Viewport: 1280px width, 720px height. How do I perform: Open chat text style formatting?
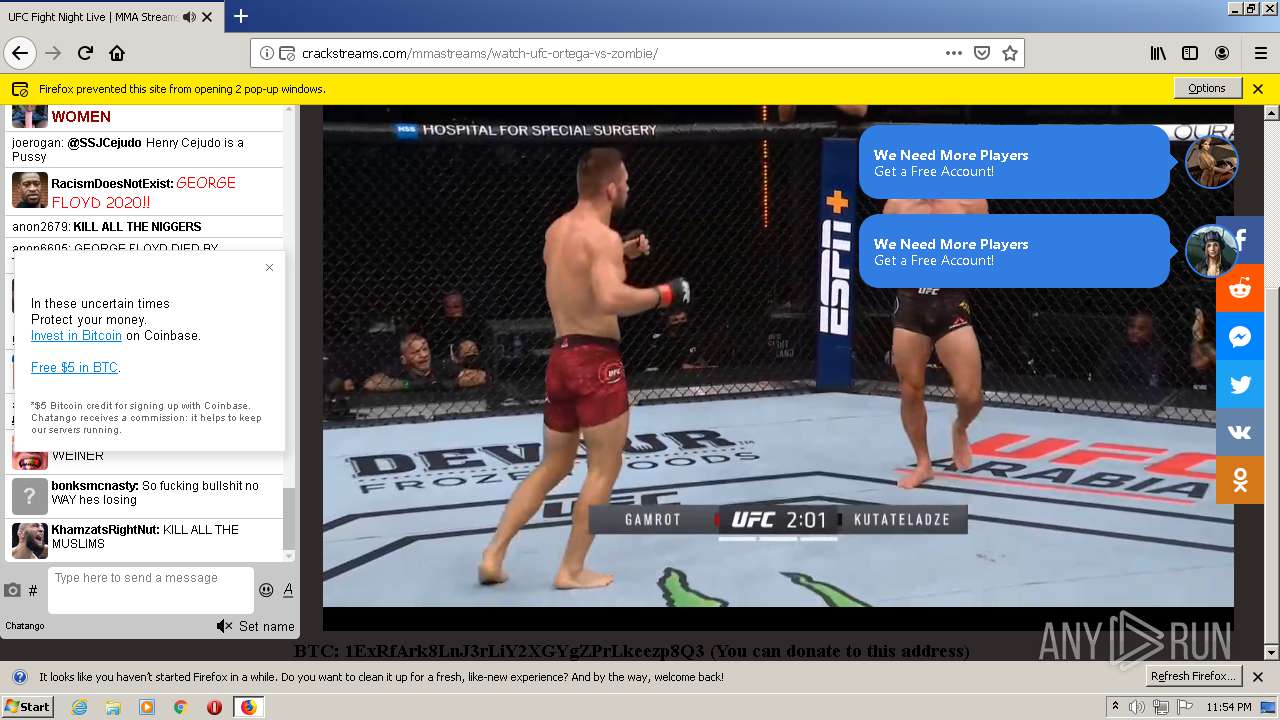pos(288,590)
